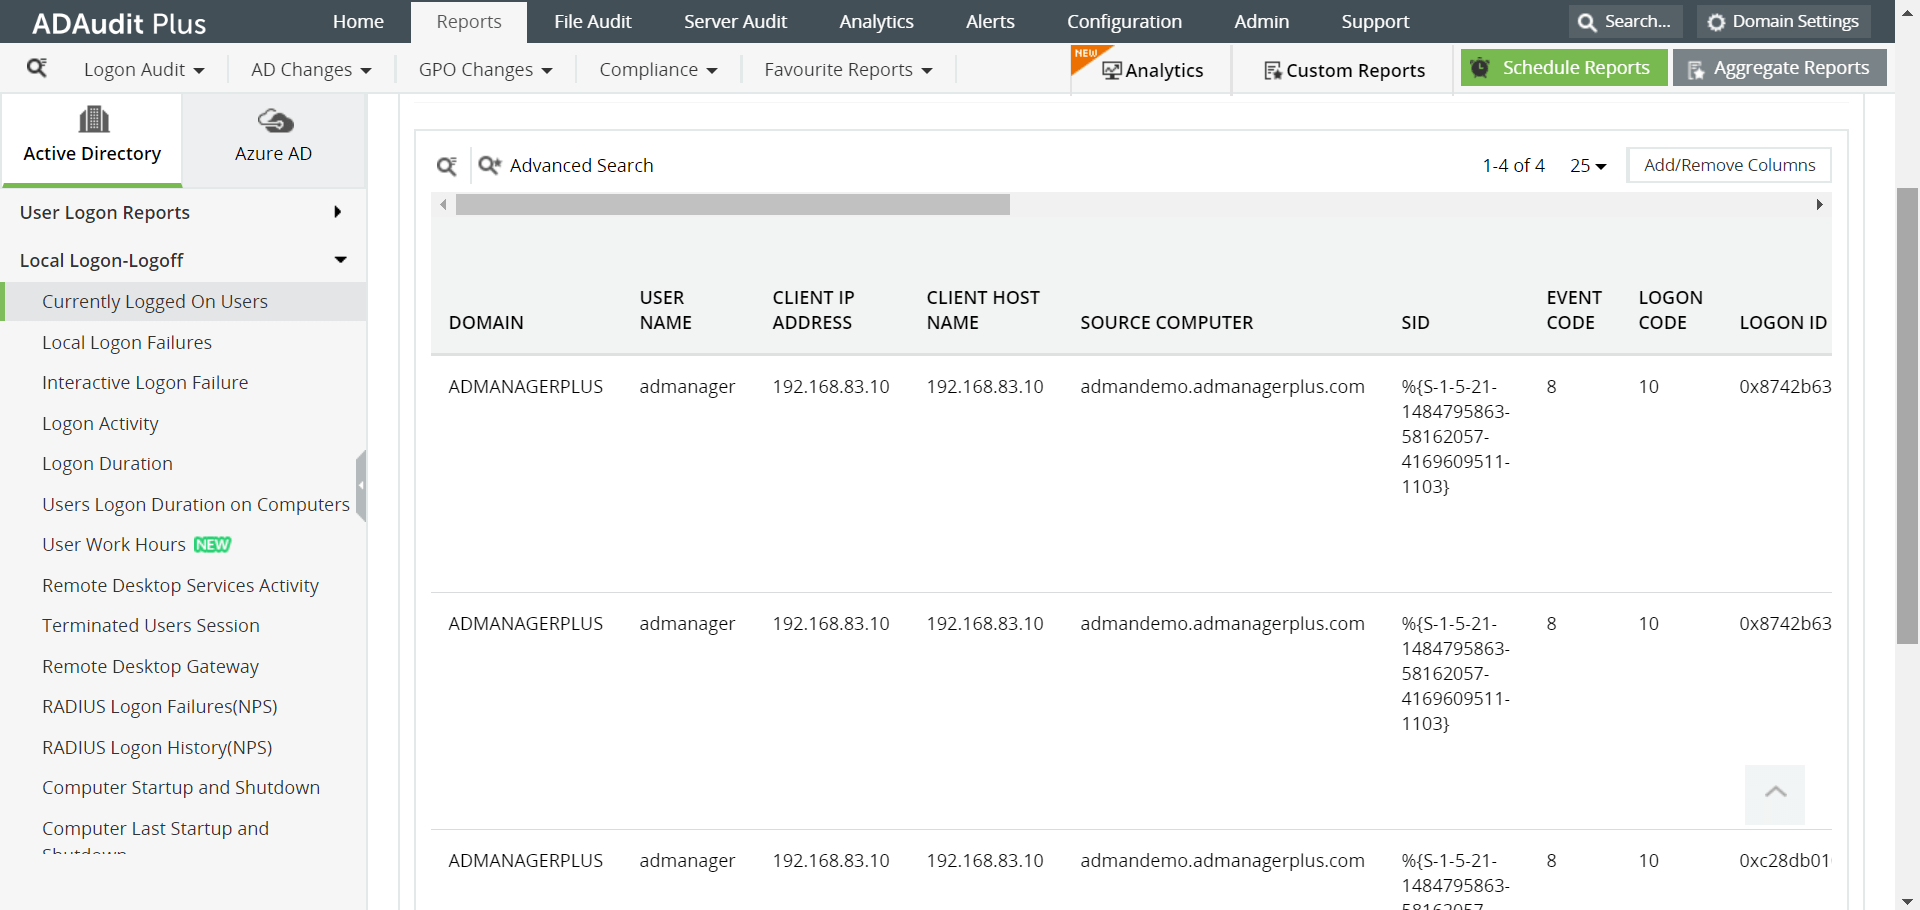Open the Support tab
The width and height of the screenshot is (1920, 910).
point(1375,22)
